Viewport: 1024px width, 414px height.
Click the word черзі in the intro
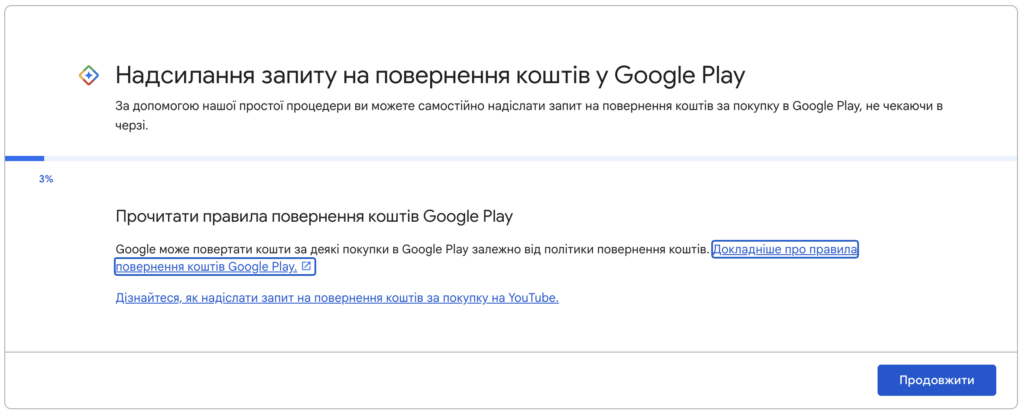131,126
